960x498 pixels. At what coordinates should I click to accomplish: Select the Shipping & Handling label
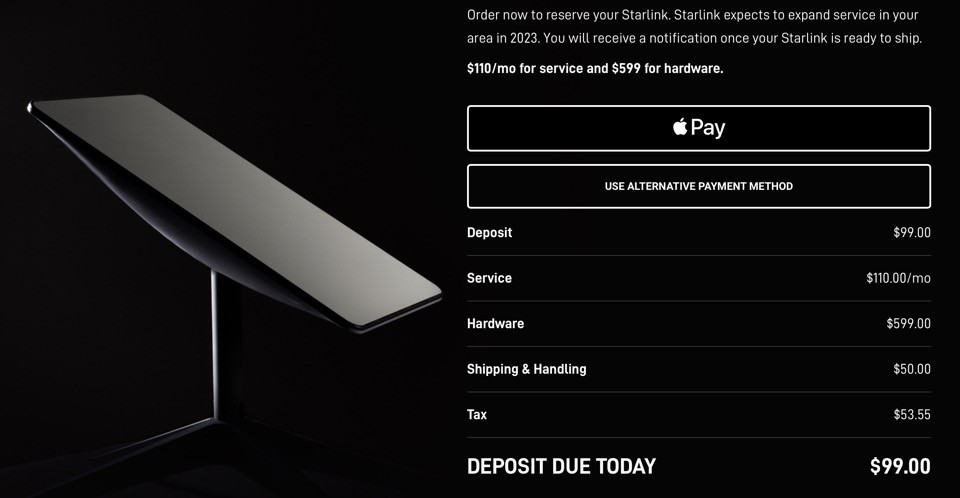(x=526, y=369)
